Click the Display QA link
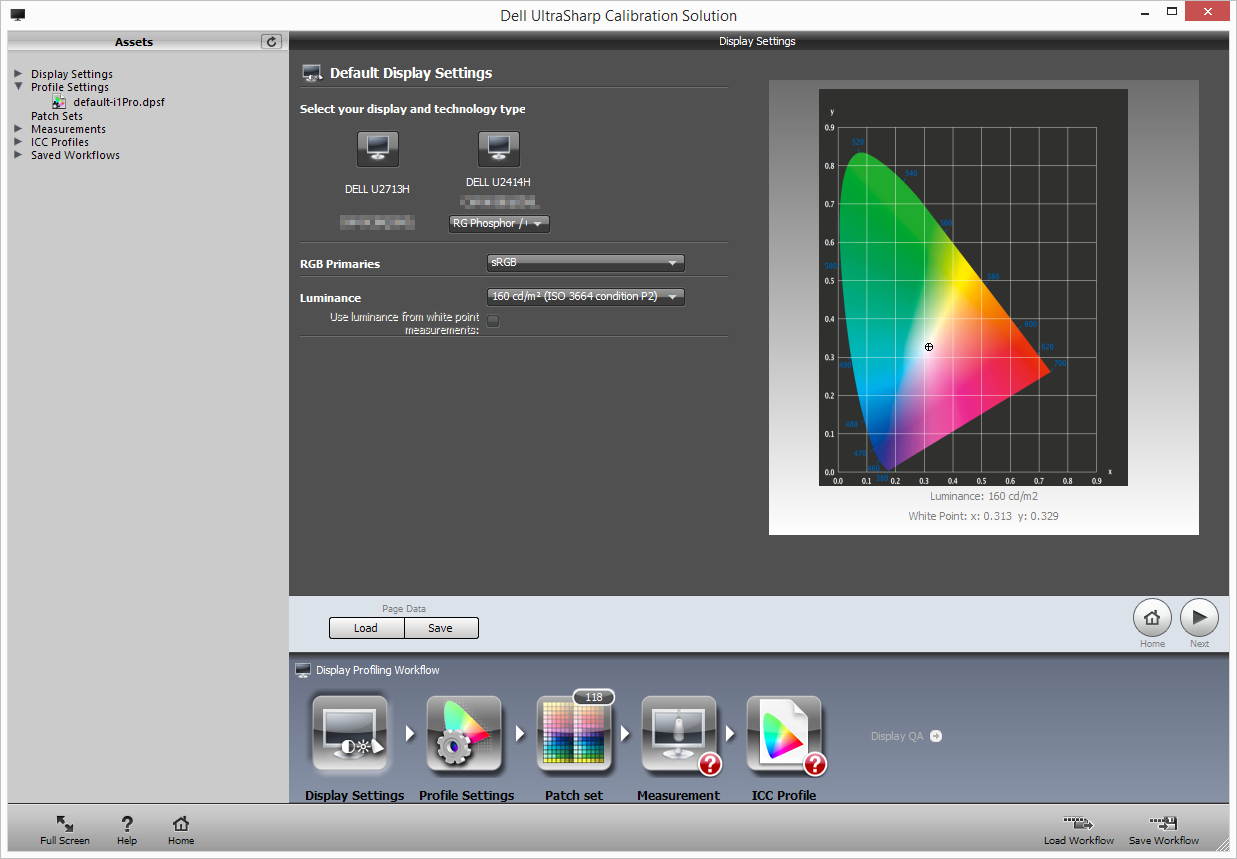 point(897,736)
